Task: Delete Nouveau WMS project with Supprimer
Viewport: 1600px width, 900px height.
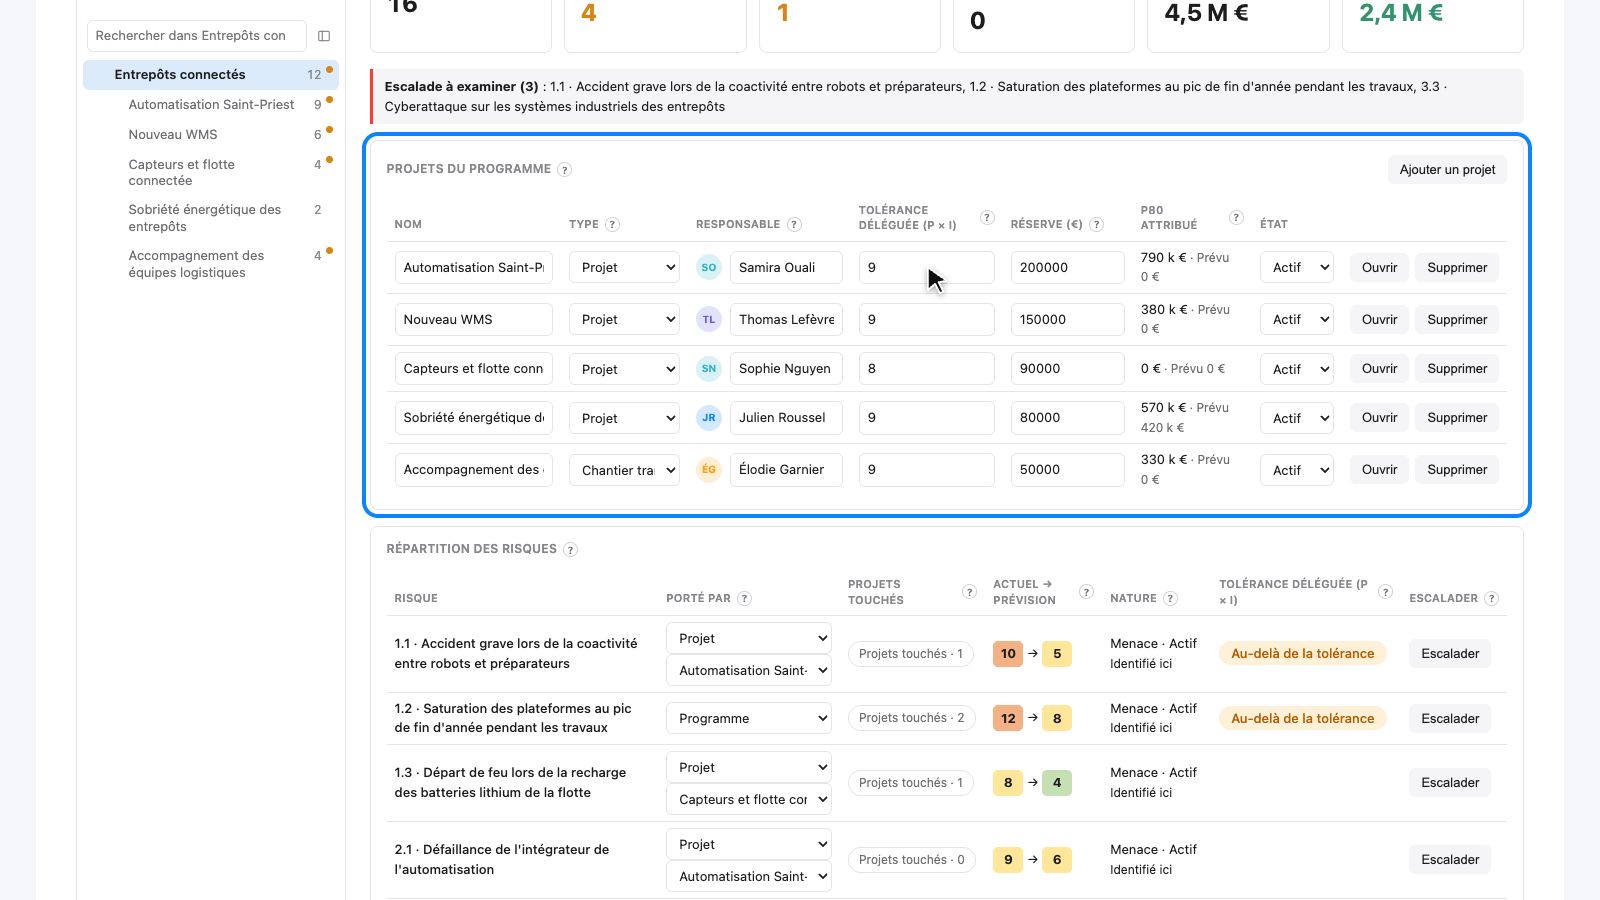Action: pyautogui.click(x=1457, y=320)
